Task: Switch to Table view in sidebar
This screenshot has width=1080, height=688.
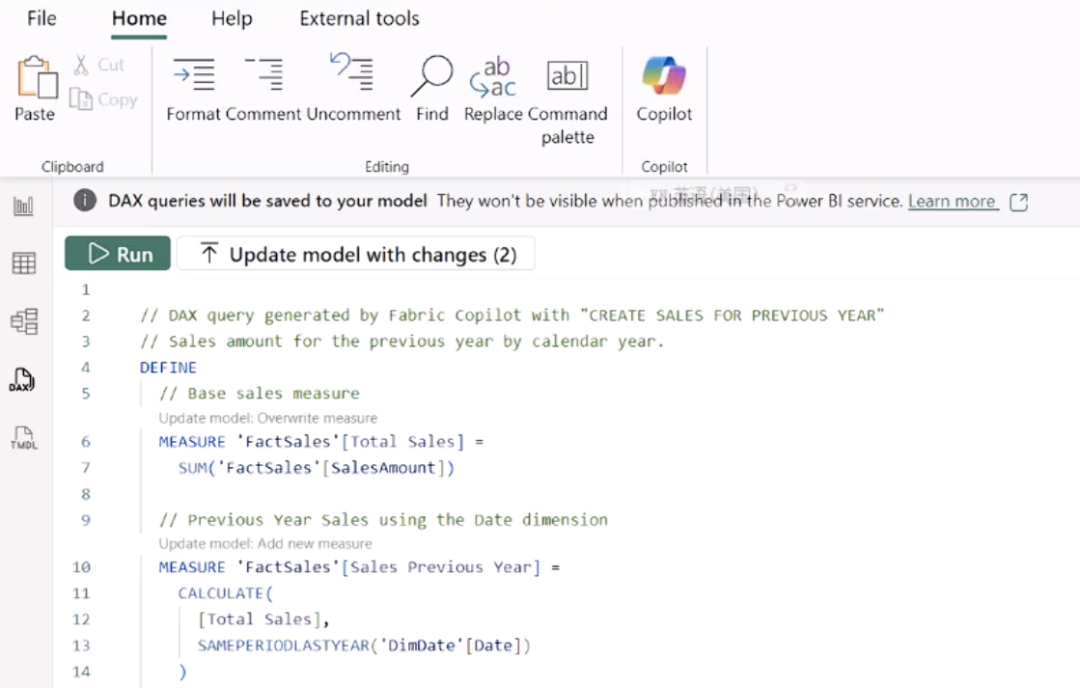Action: point(24,263)
